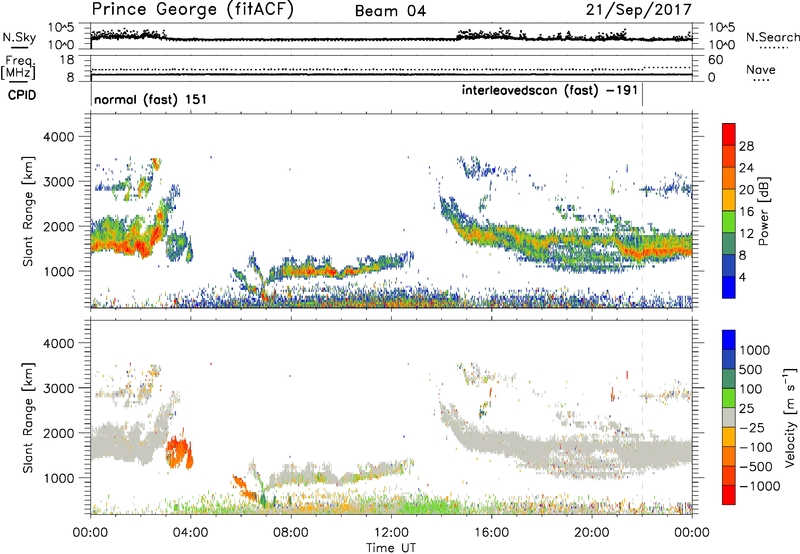Click the orange velocity patch near 03:30 UT
The image size is (800, 554).
(x=178, y=451)
